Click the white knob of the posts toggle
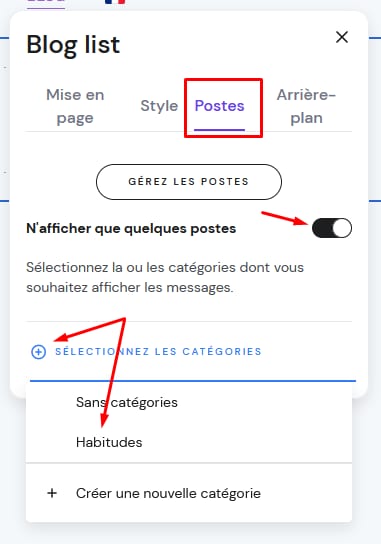 click(x=342, y=228)
